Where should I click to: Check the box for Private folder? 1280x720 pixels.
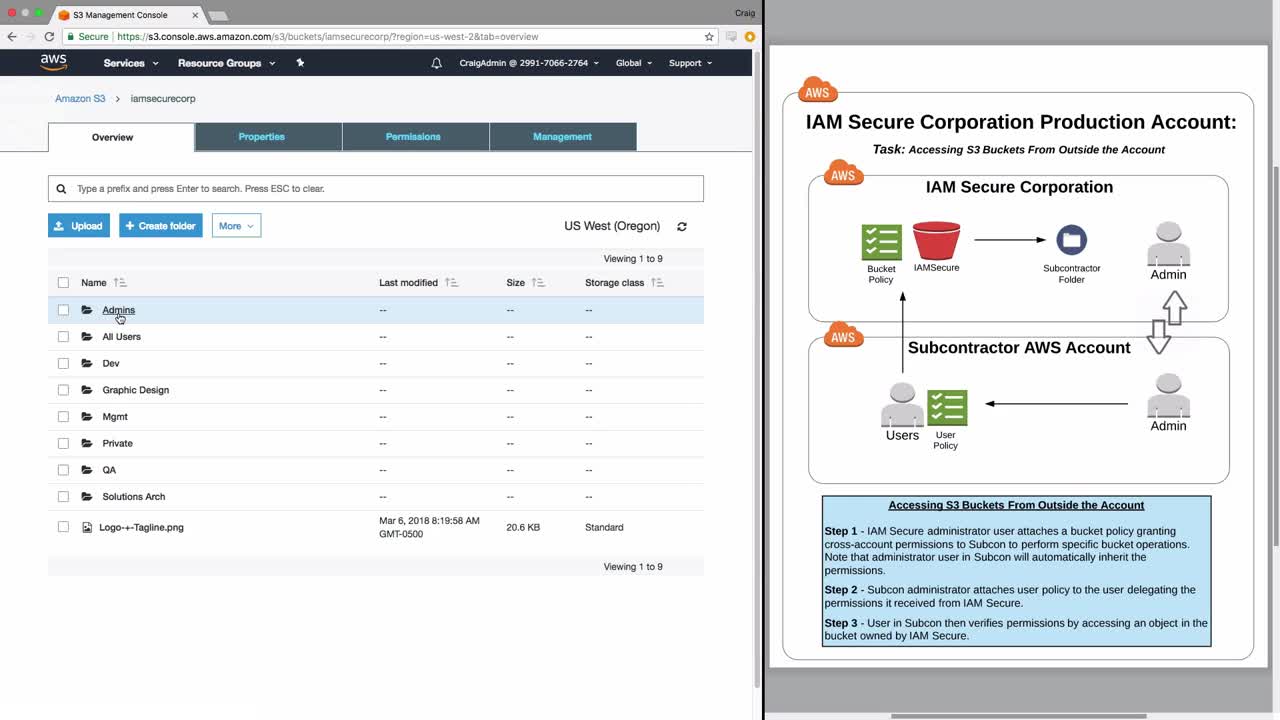click(64, 443)
